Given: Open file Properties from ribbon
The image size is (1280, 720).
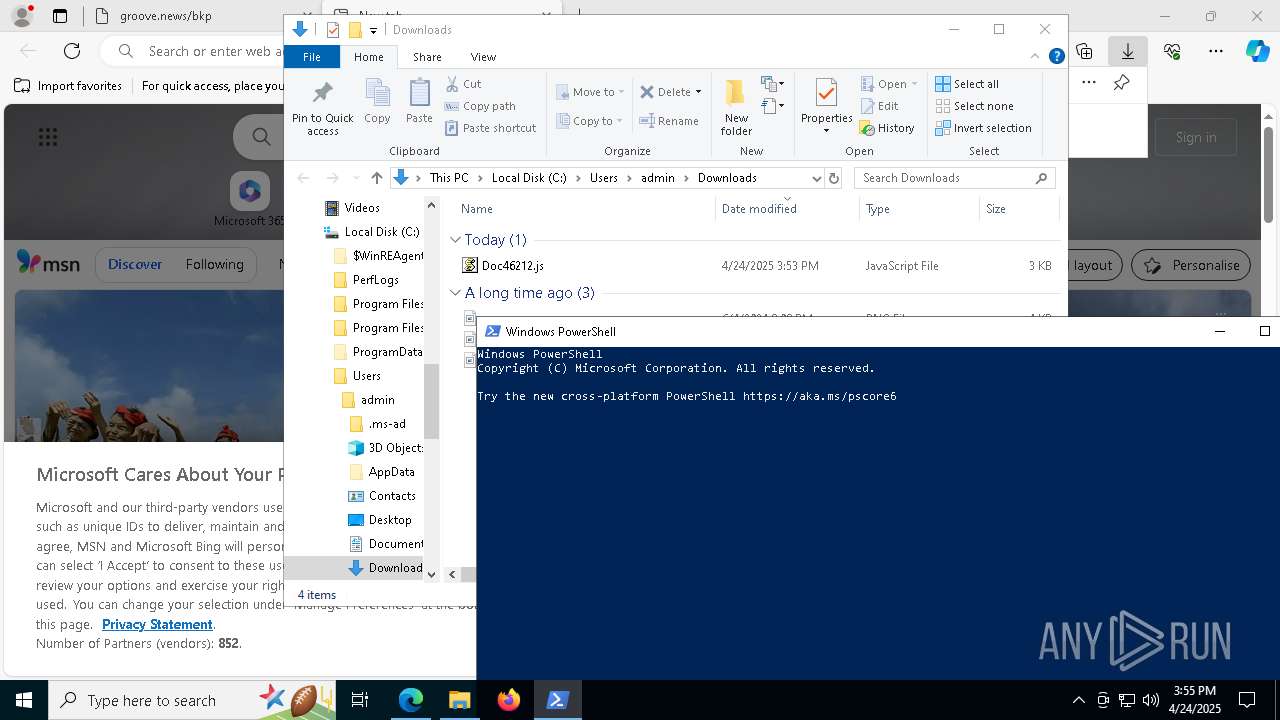Looking at the screenshot, I should click(826, 105).
